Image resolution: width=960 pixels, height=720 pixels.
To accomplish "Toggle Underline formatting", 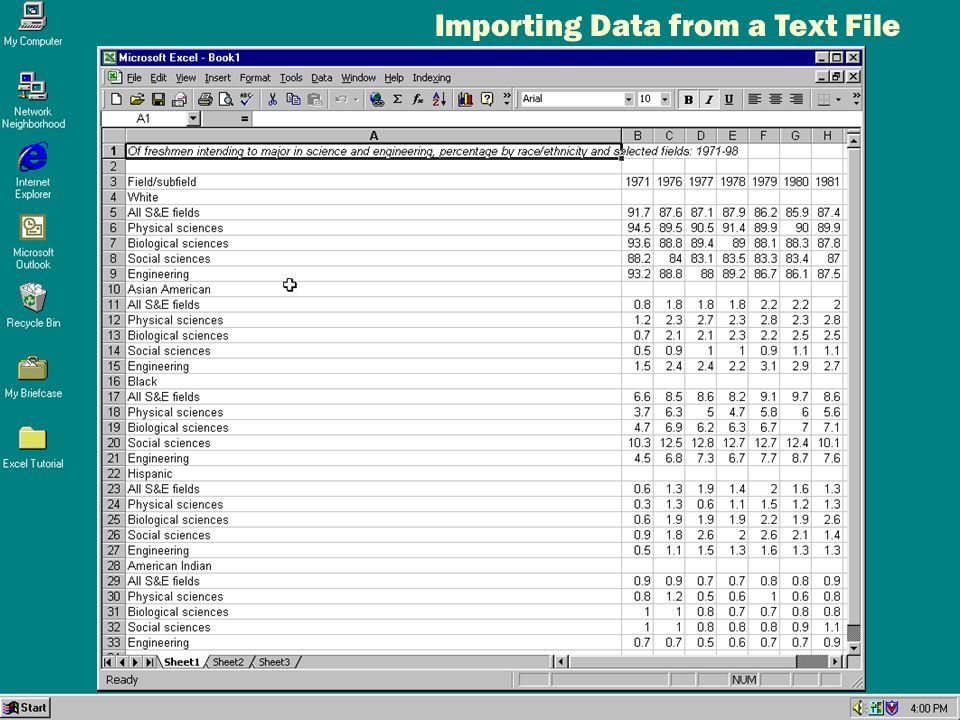I will pos(729,99).
